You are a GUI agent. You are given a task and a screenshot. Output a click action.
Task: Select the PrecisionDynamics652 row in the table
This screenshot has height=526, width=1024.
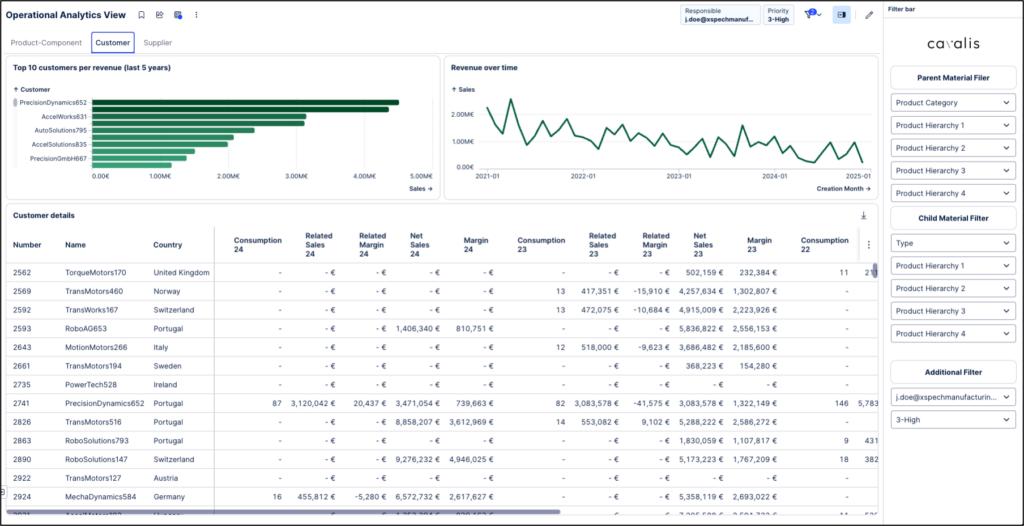(105, 403)
